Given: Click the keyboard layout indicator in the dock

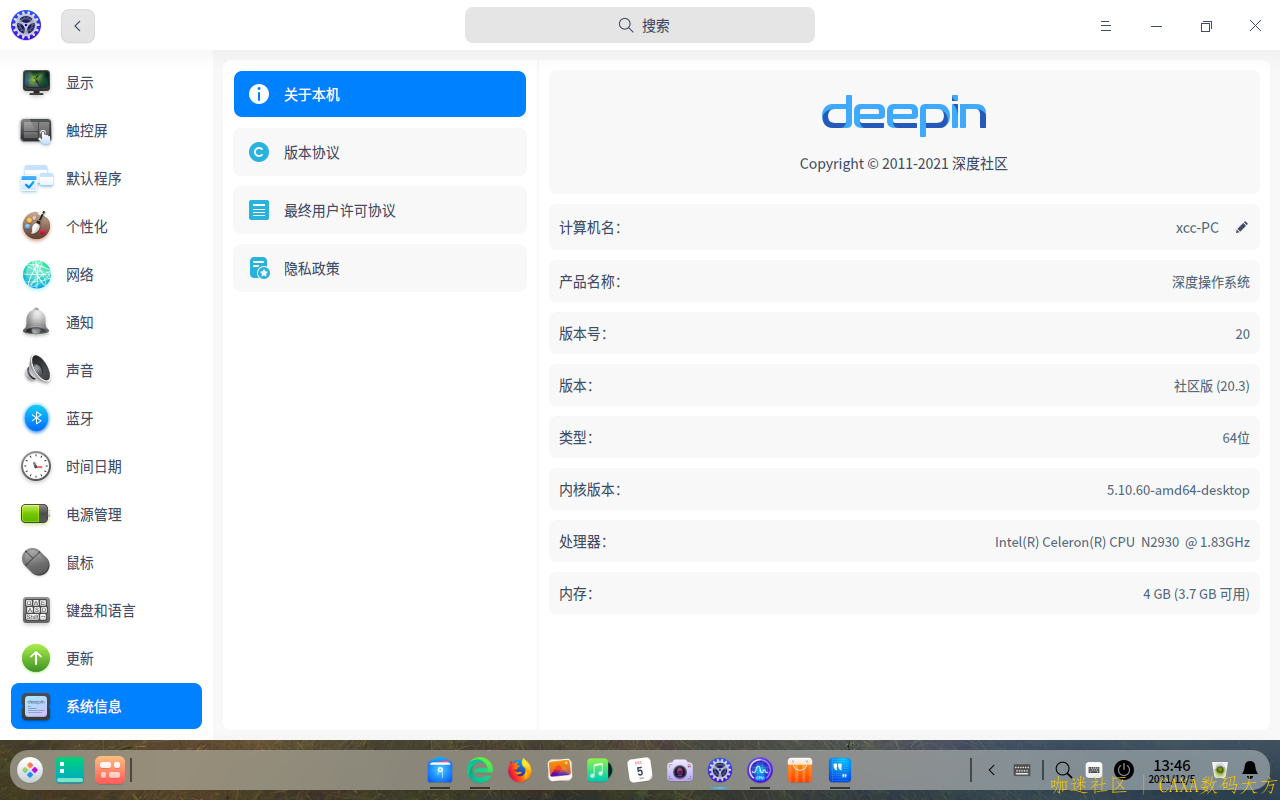Looking at the screenshot, I should [x=1094, y=770].
